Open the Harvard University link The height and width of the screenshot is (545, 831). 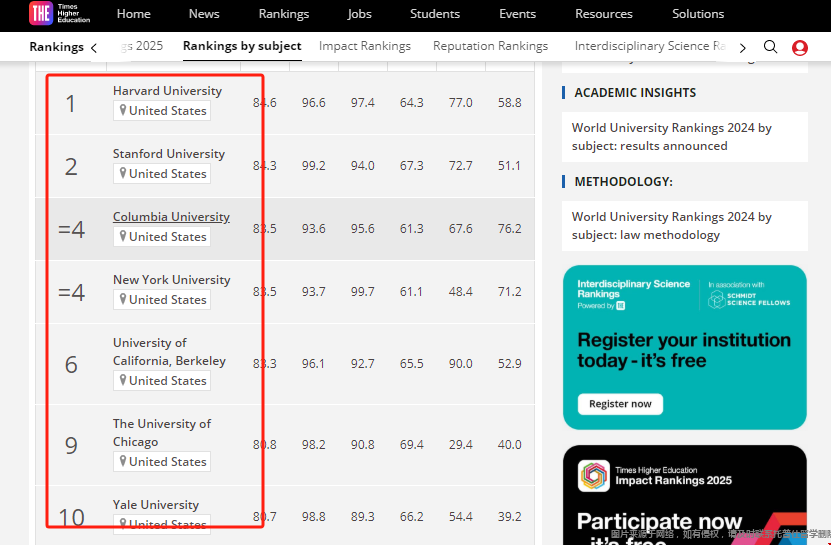[x=167, y=91]
